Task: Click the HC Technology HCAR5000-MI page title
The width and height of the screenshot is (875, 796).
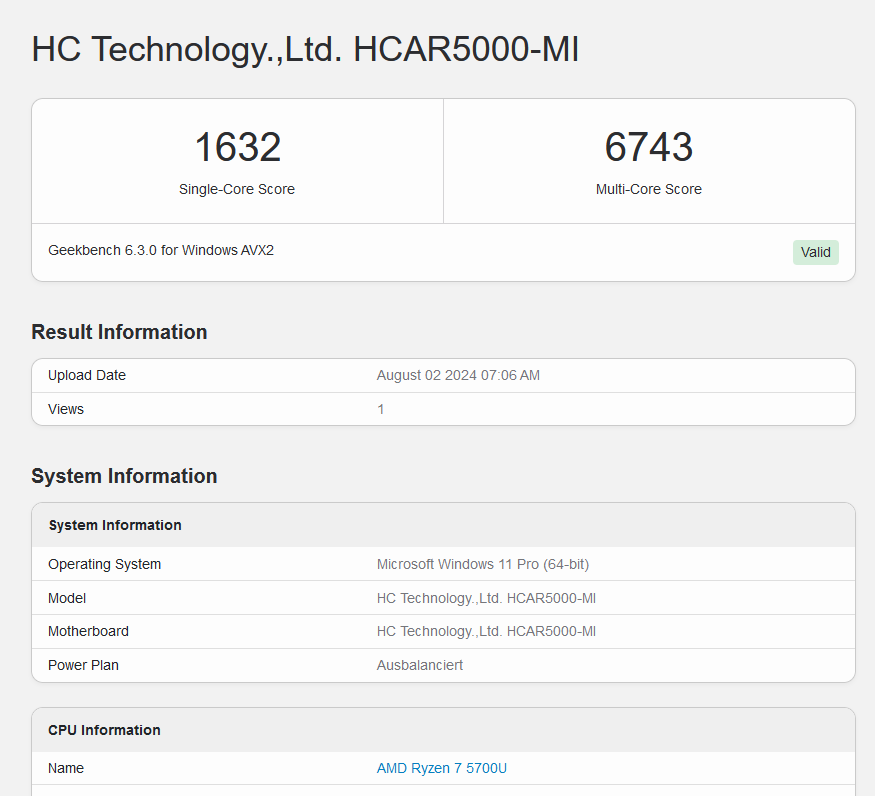Action: (x=305, y=49)
